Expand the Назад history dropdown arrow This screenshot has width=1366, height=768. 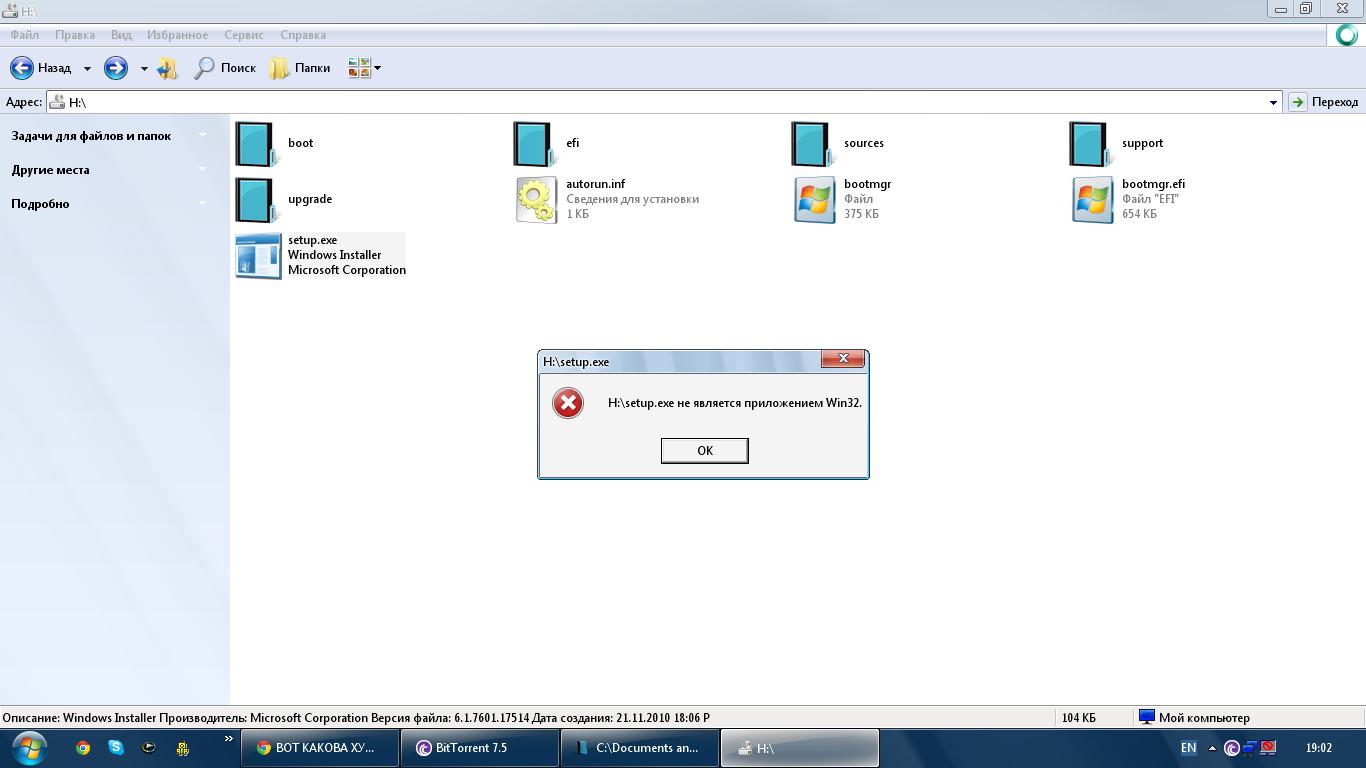pos(87,68)
